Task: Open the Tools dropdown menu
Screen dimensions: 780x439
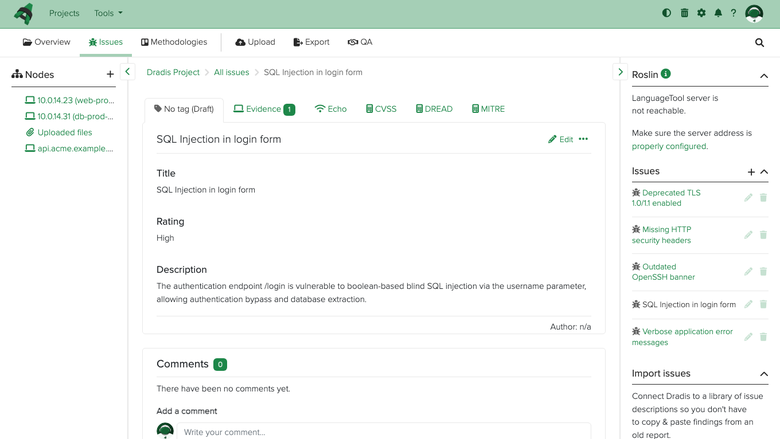Action: point(108,13)
